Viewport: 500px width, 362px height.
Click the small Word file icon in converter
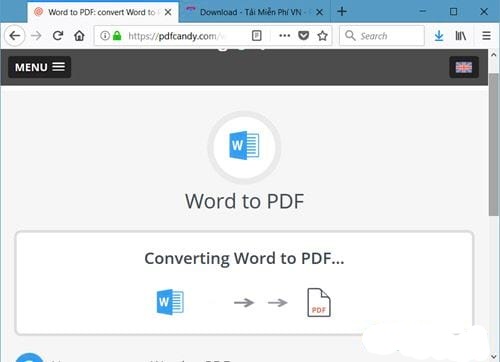[x=170, y=302]
